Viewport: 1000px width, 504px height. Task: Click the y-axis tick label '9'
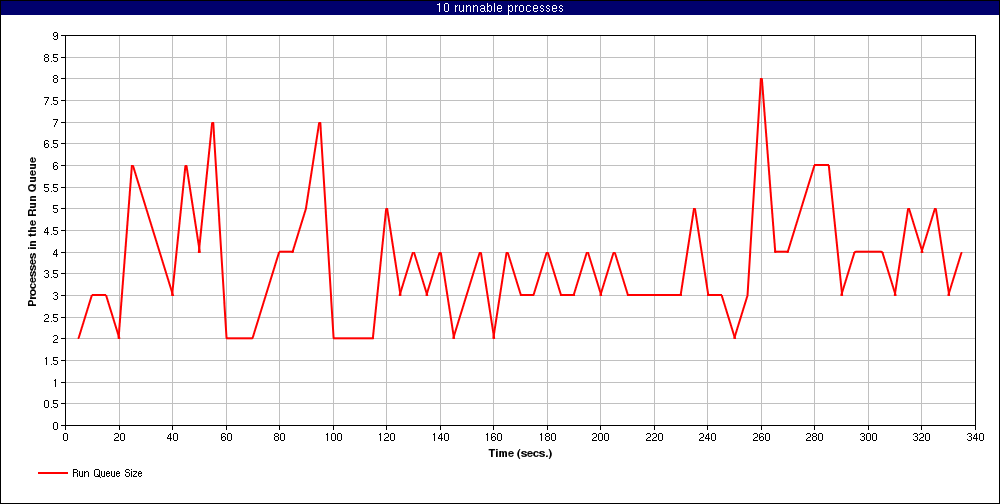pos(55,36)
